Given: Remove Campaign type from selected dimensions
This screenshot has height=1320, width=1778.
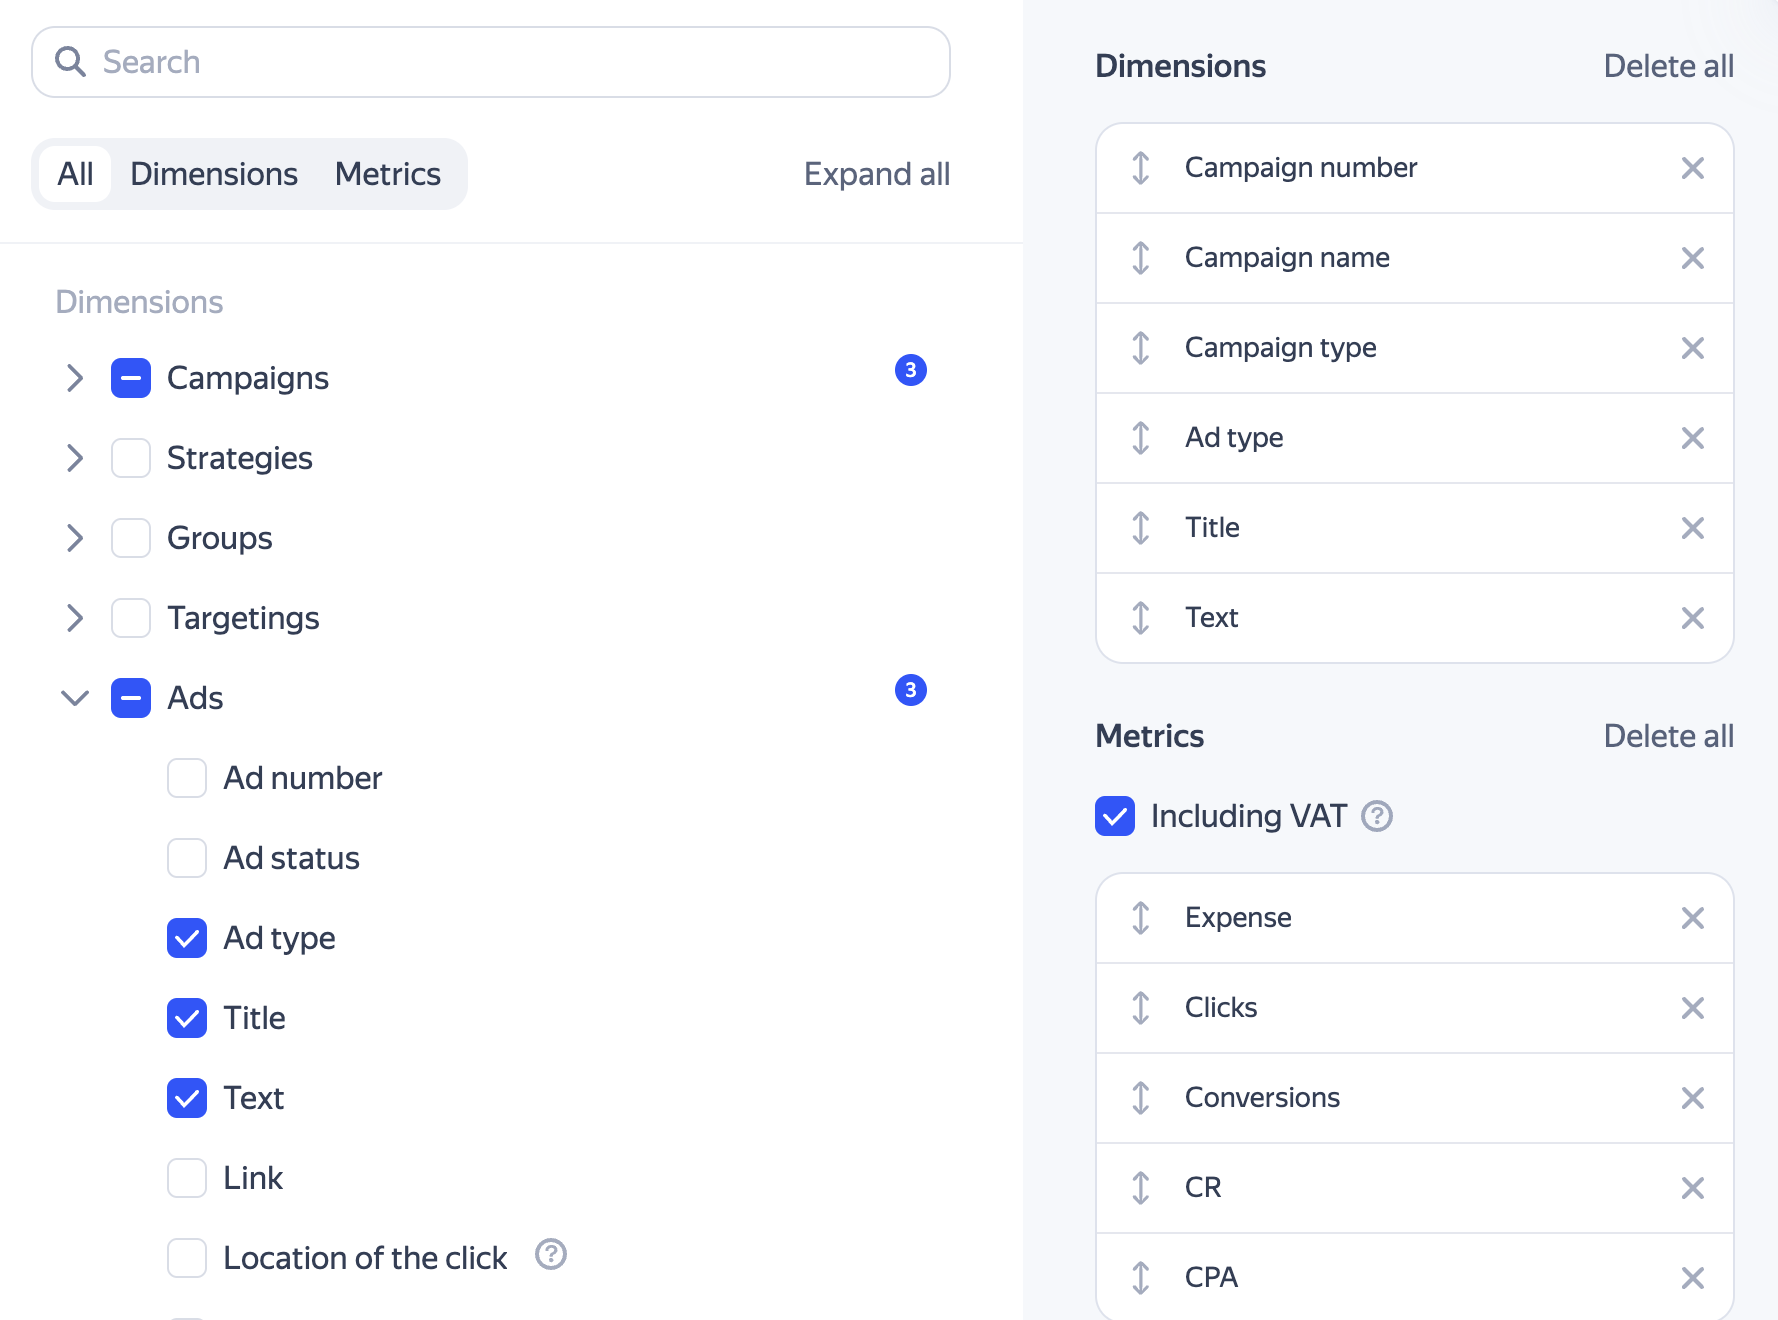Looking at the screenshot, I should (1692, 348).
